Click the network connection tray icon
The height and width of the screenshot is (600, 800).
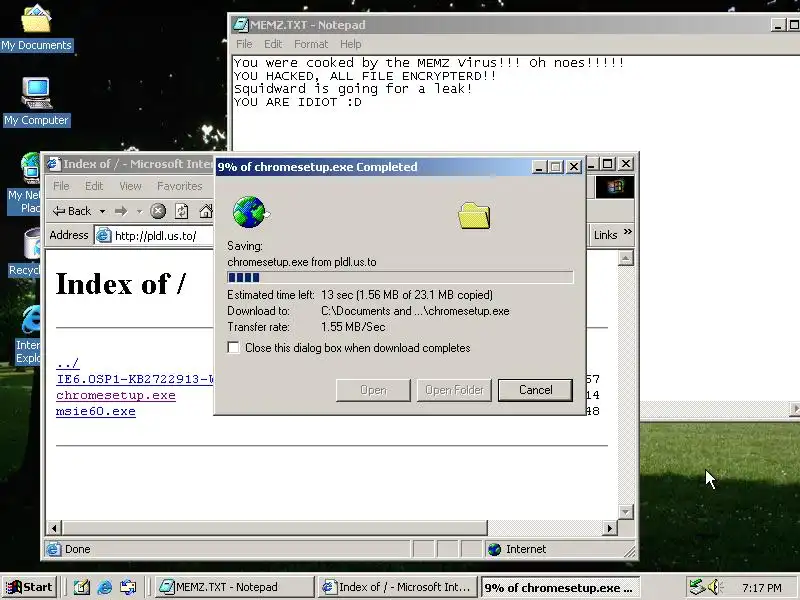point(696,587)
